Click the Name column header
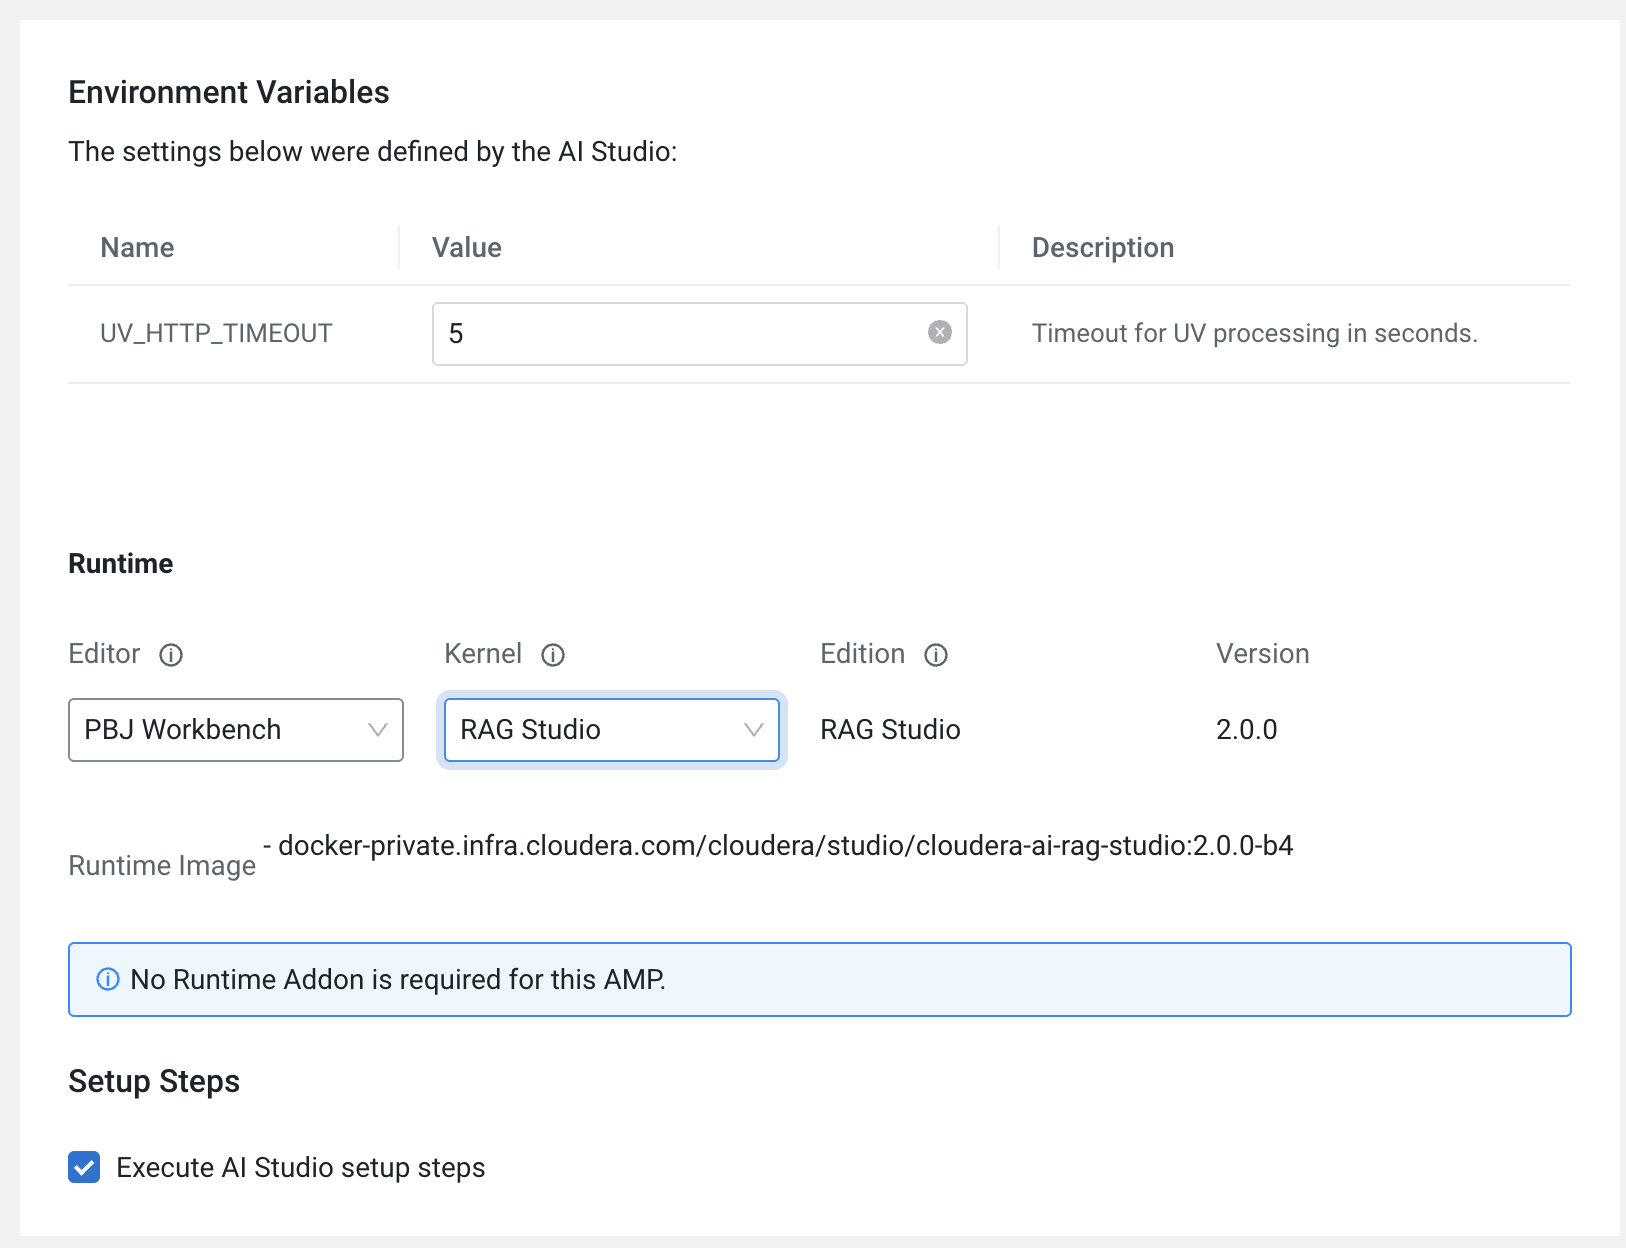 (137, 248)
